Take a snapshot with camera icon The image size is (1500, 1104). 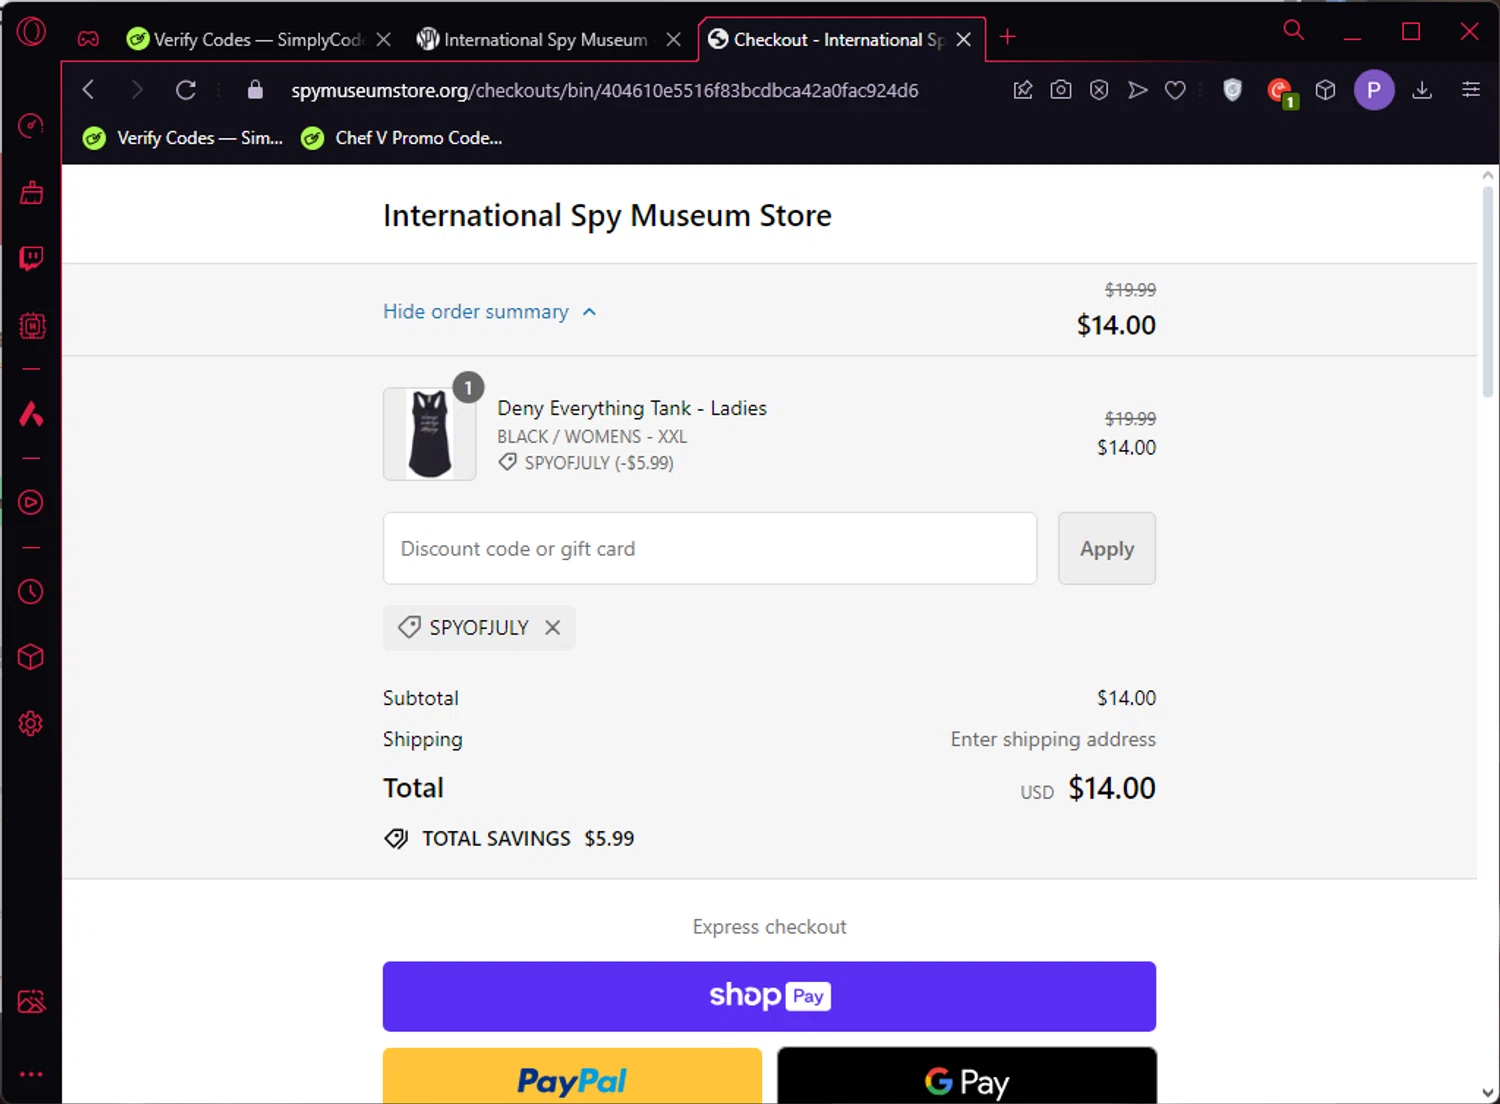tap(1061, 90)
